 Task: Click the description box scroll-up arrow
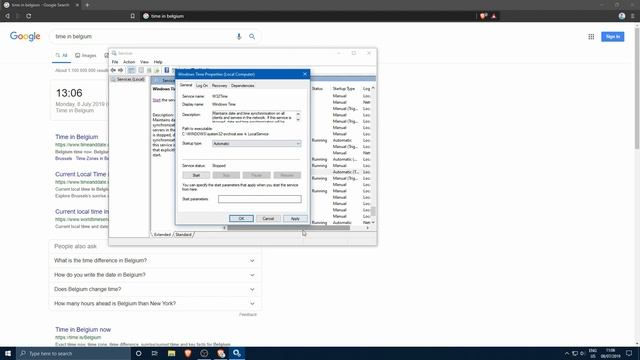click(x=298, y=113)
